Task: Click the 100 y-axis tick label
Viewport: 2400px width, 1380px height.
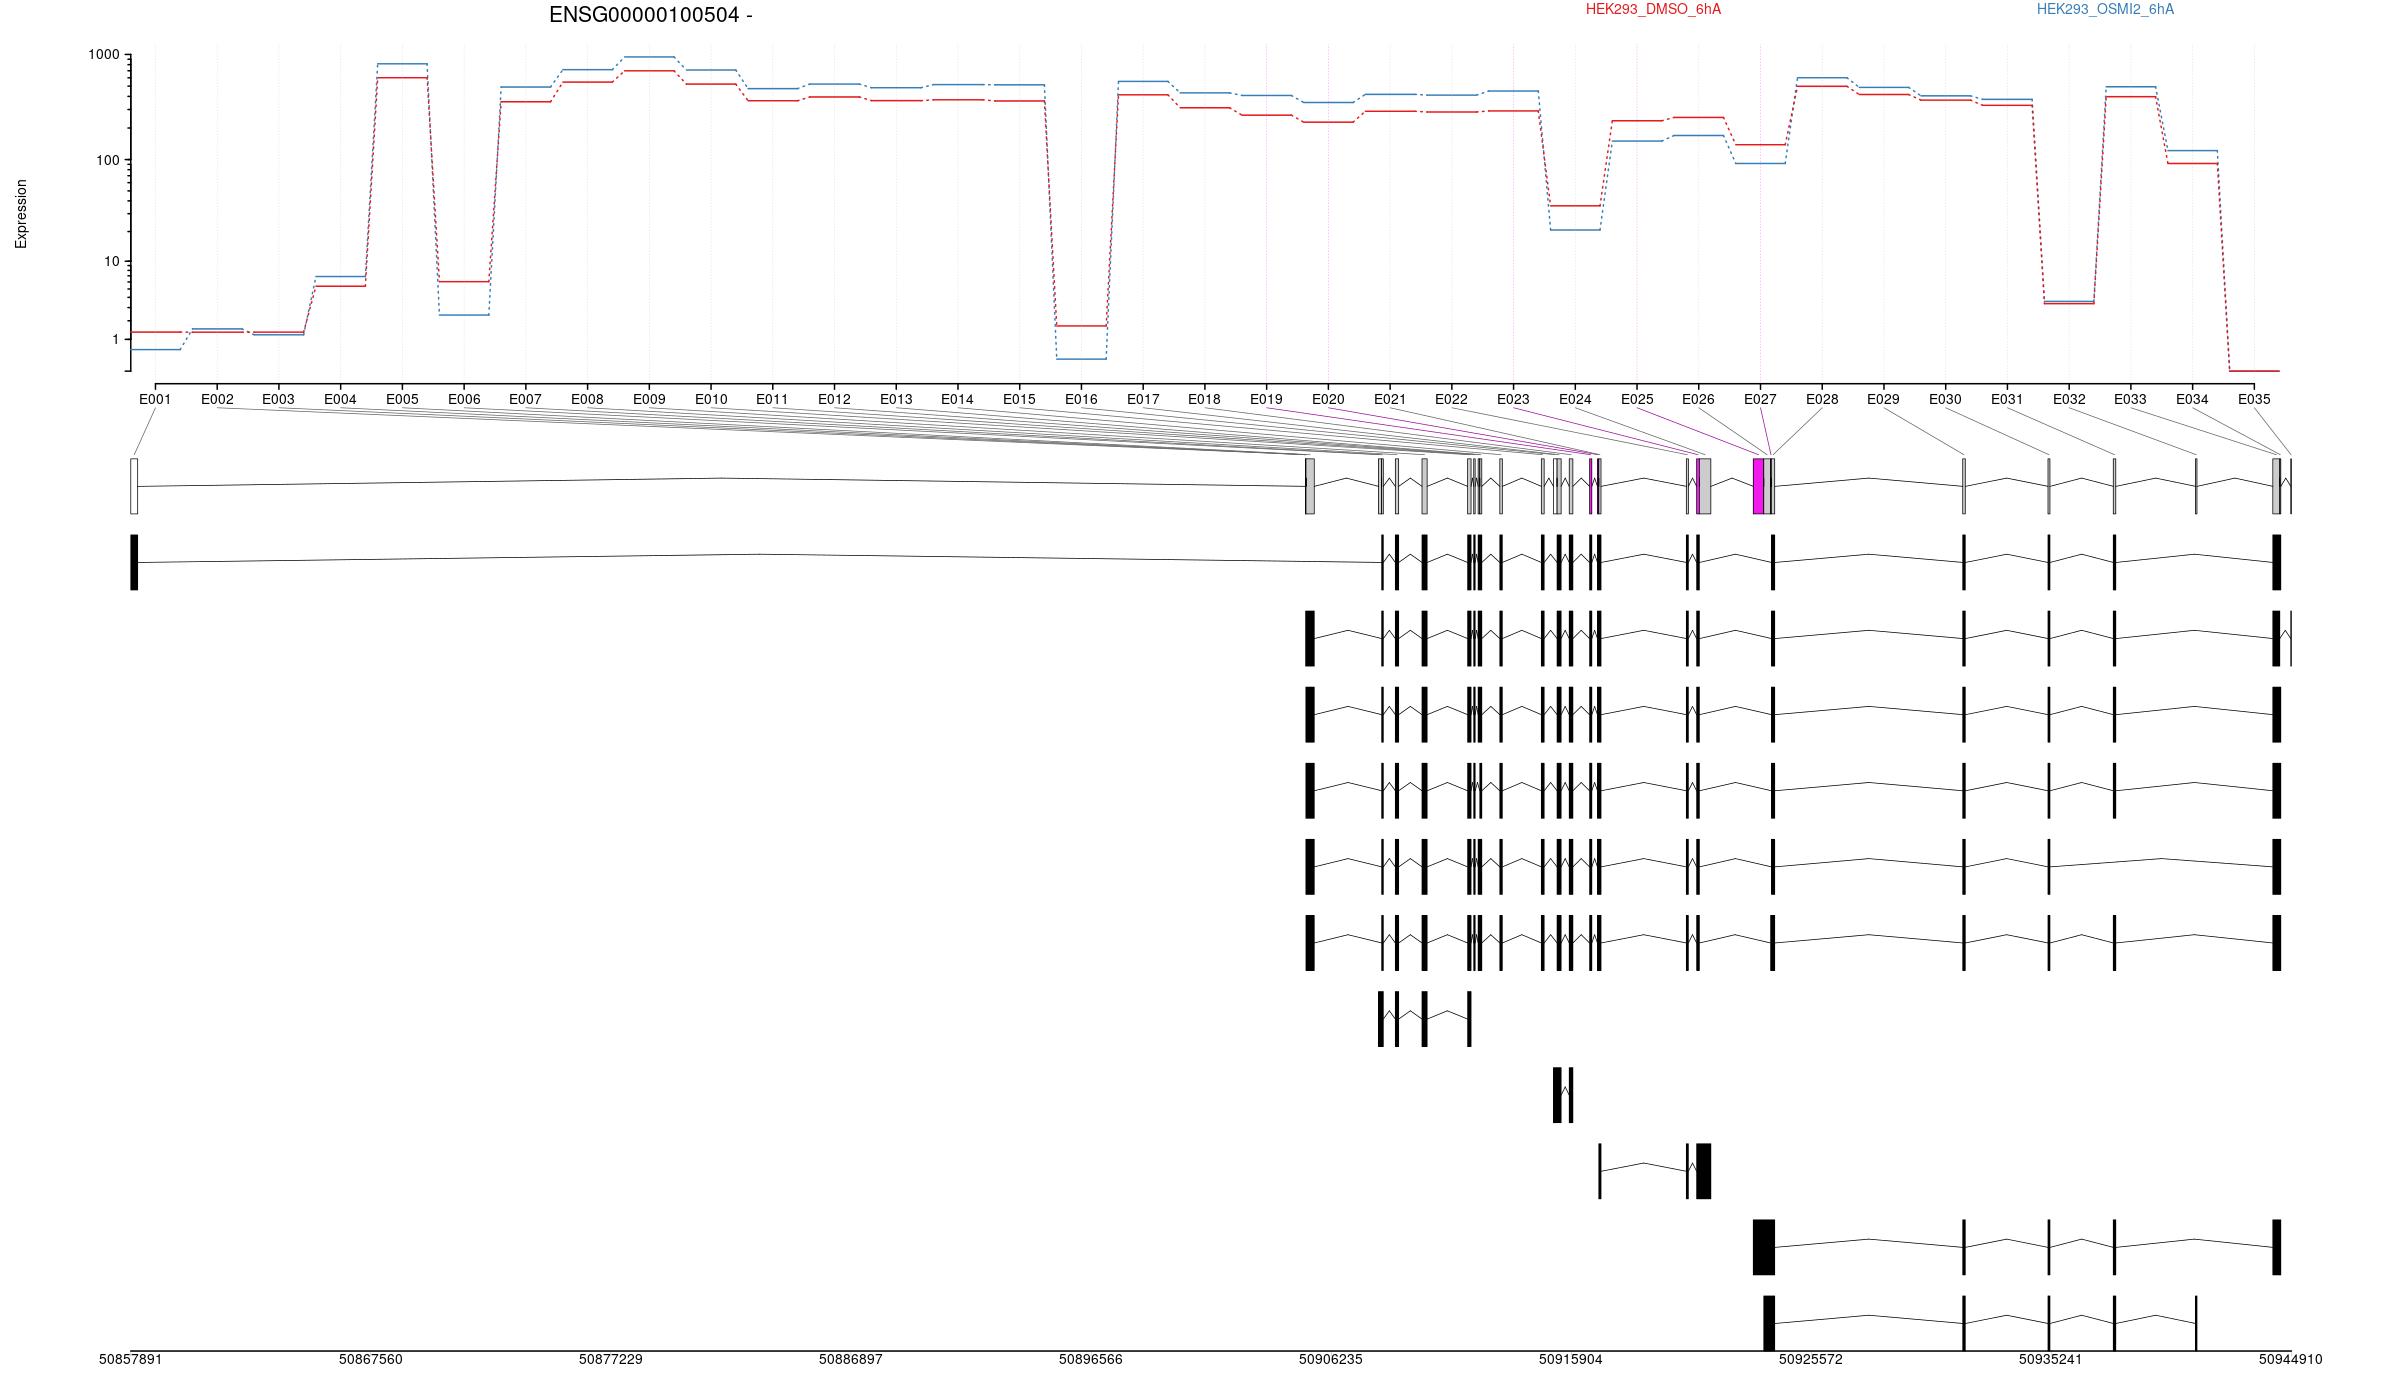Action: pyautogui.click(x=107, y=160)
